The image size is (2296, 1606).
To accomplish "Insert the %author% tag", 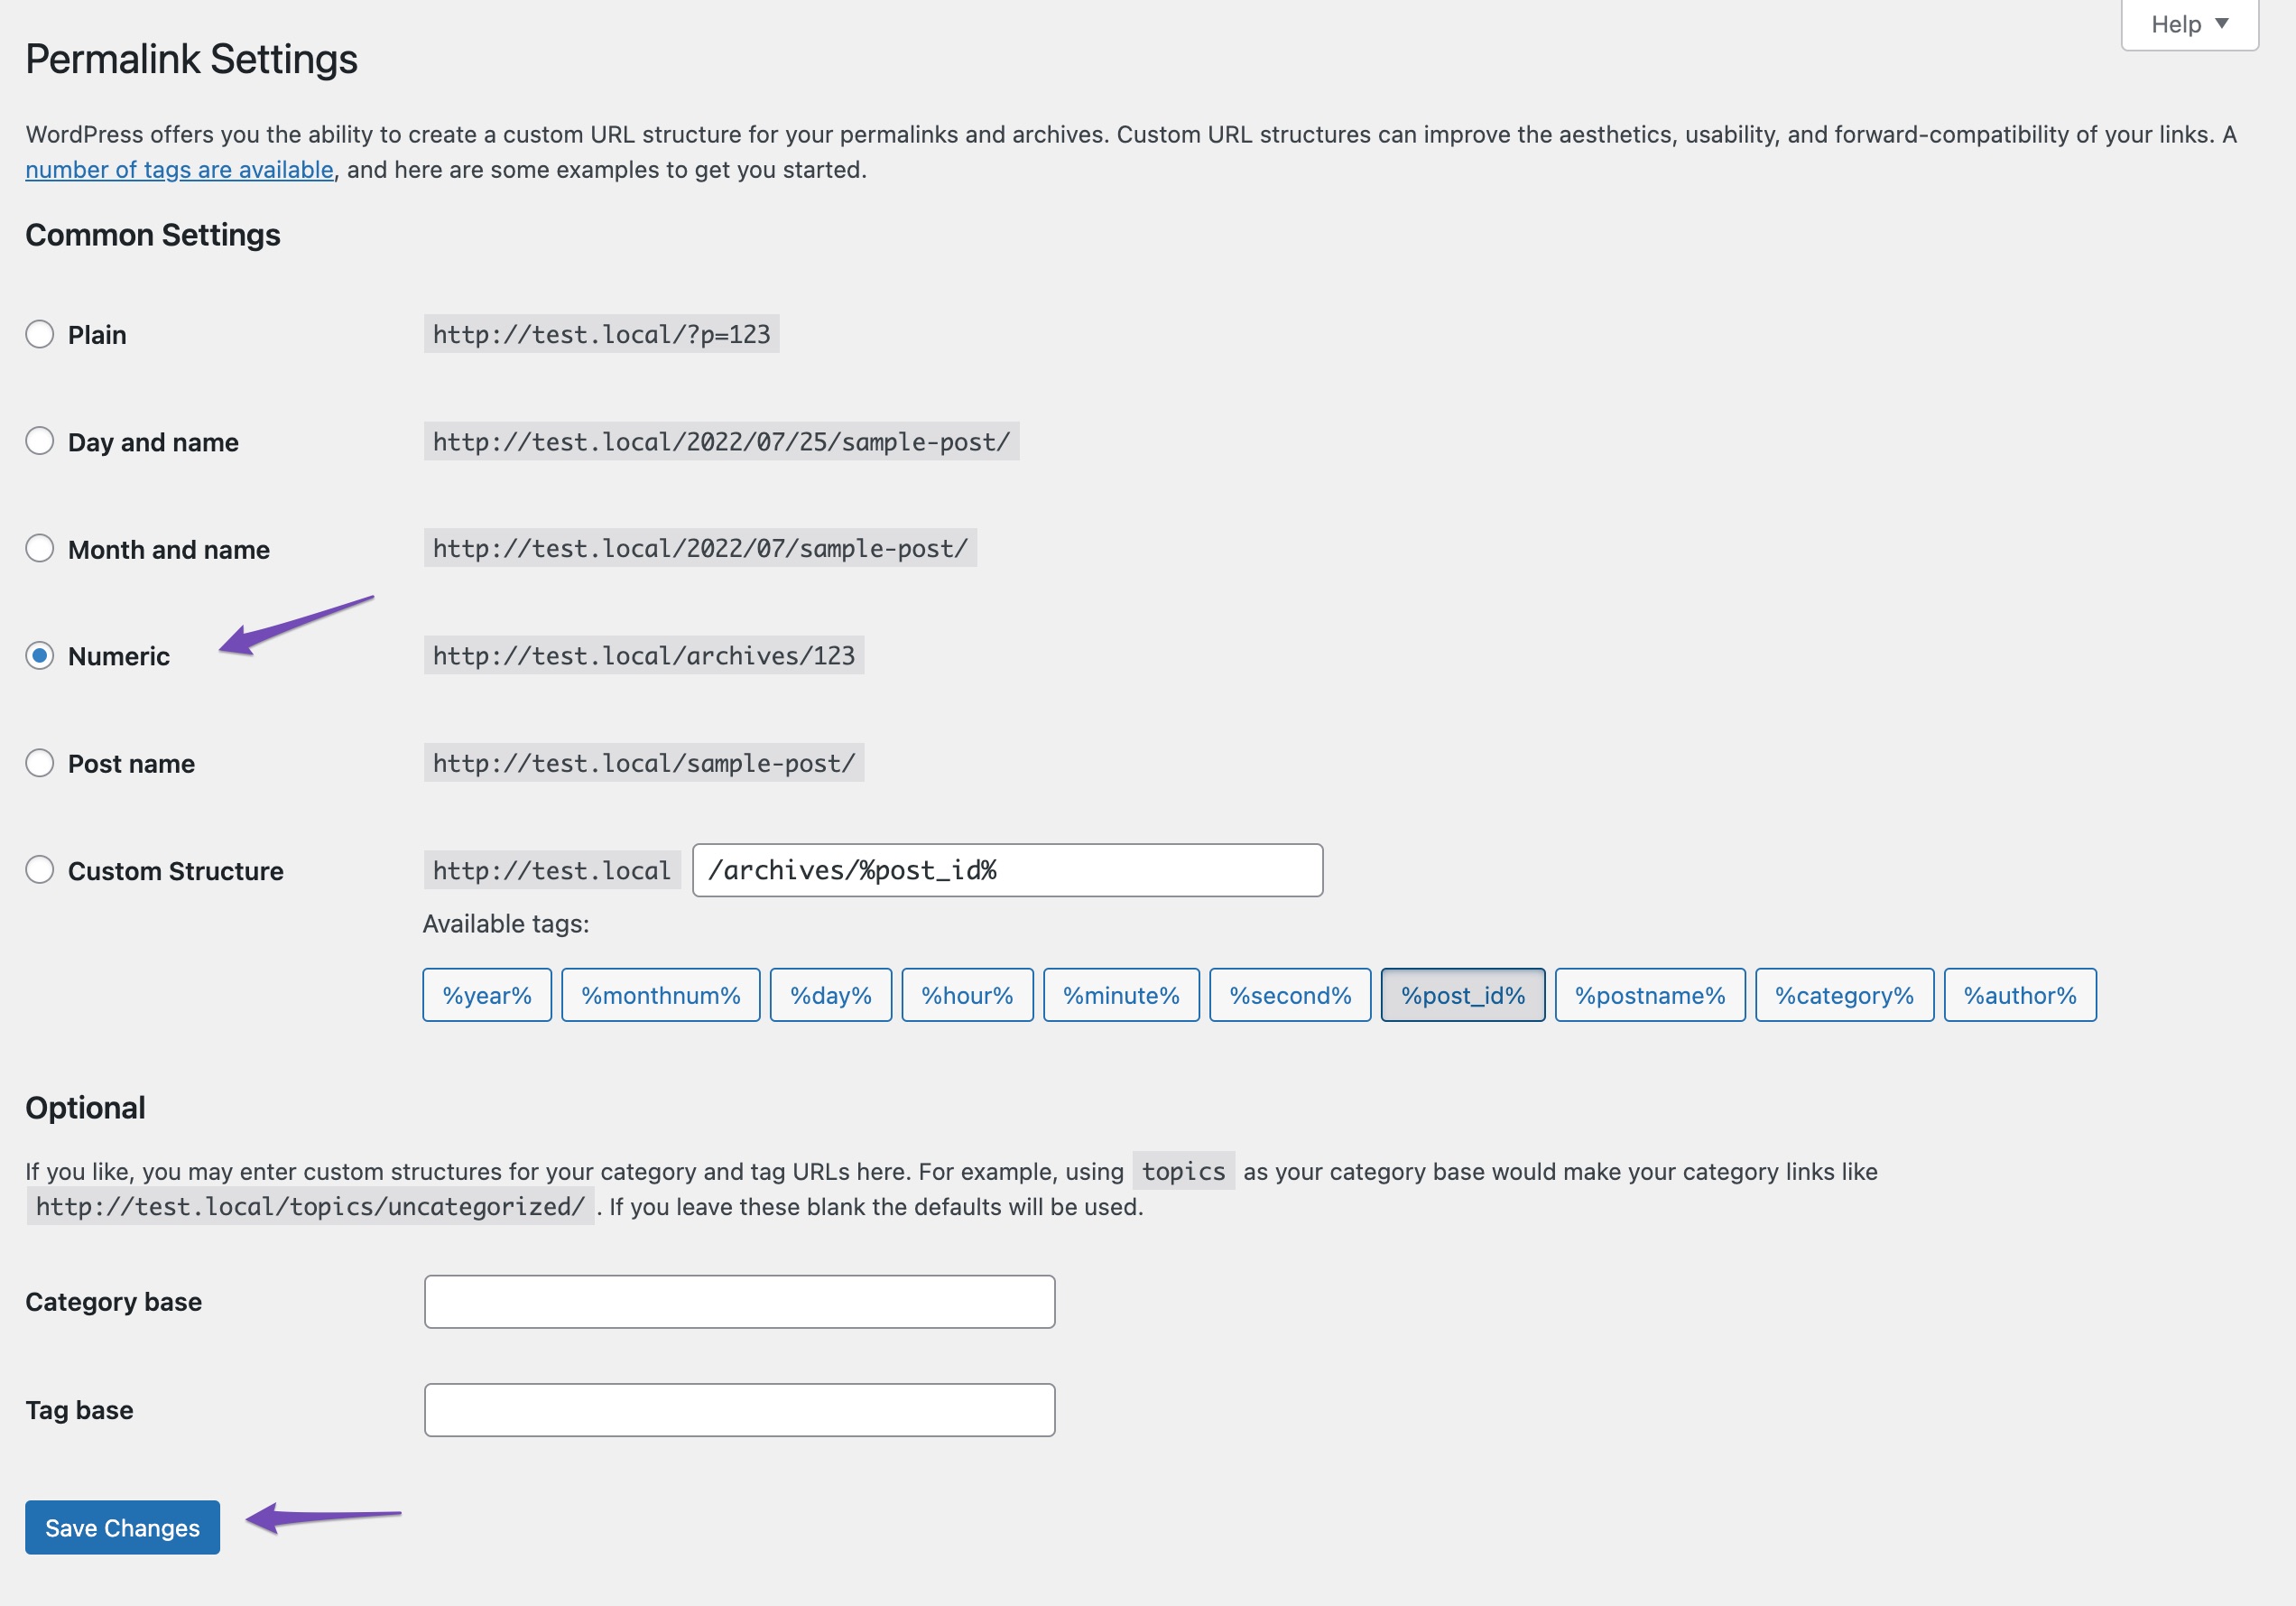I will [x=2019, y=995].
